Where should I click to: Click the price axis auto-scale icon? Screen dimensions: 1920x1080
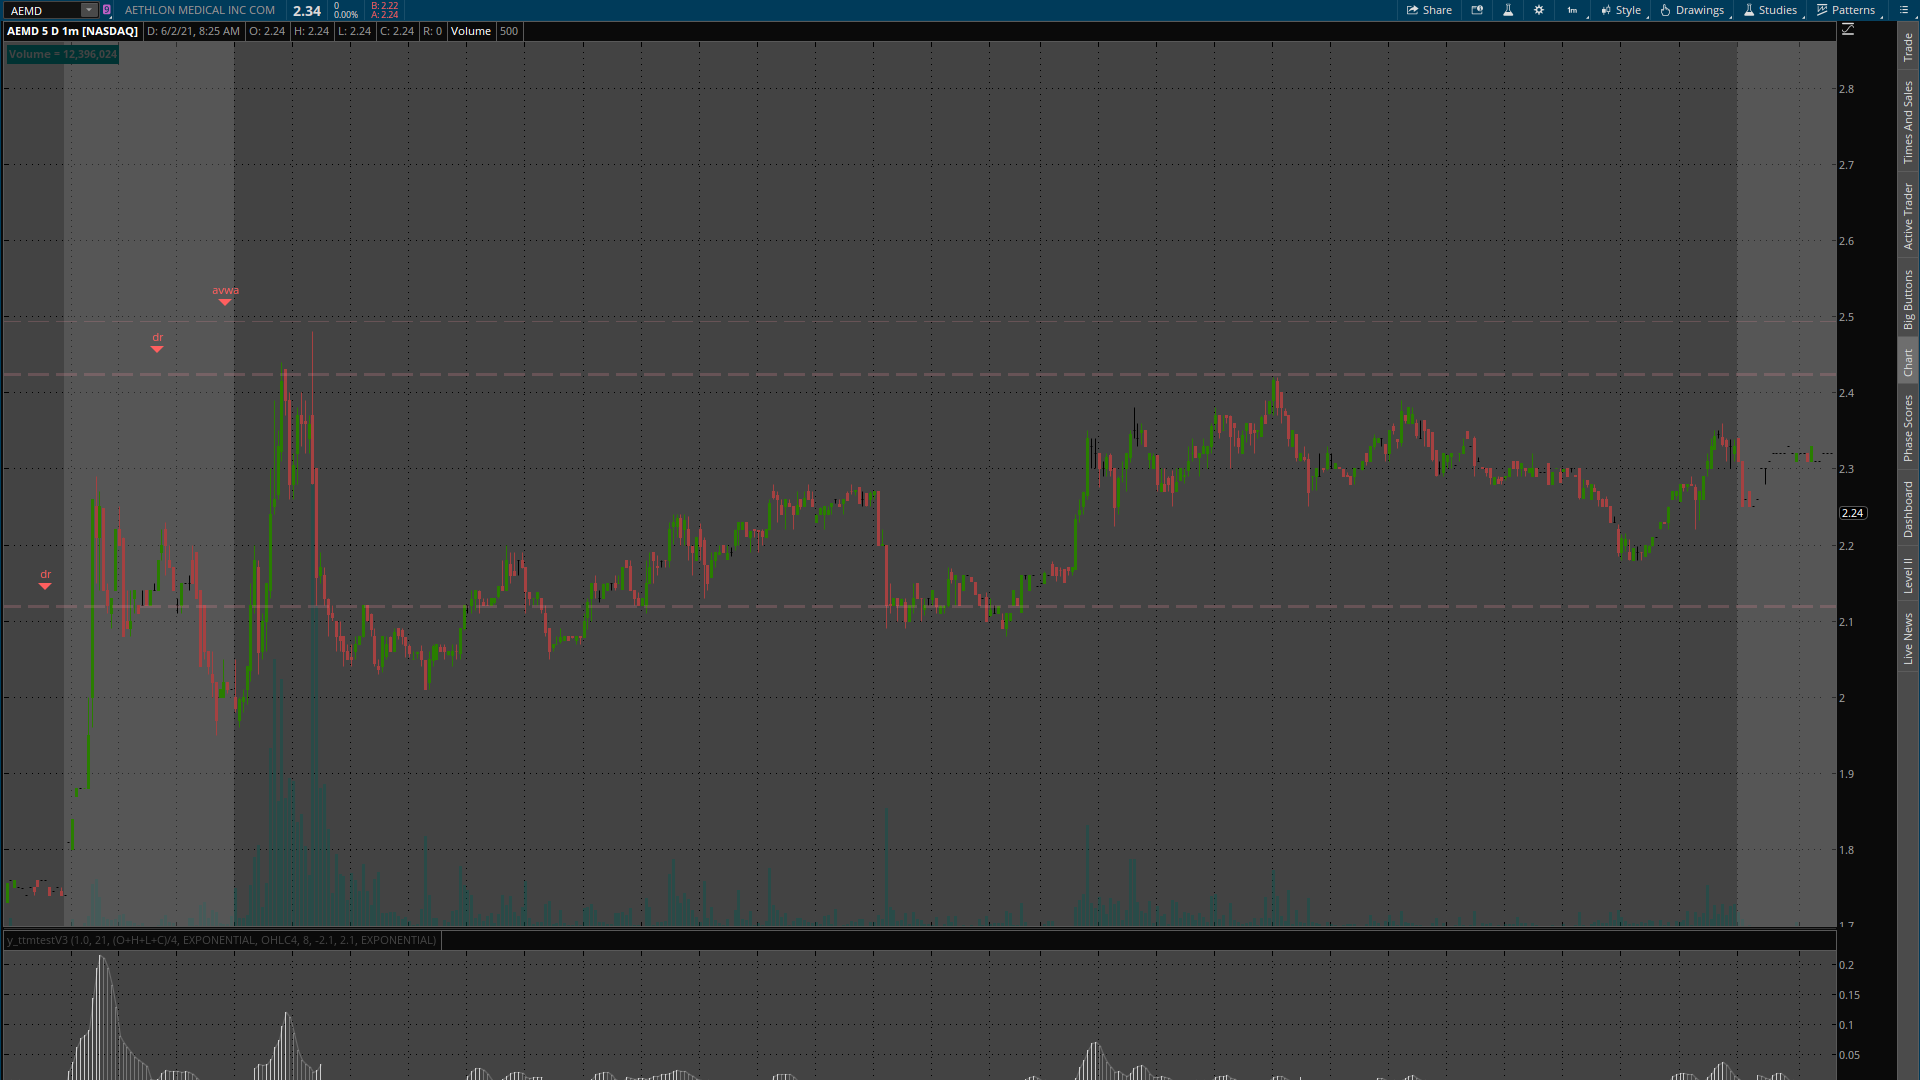[x=1848, y=30]
